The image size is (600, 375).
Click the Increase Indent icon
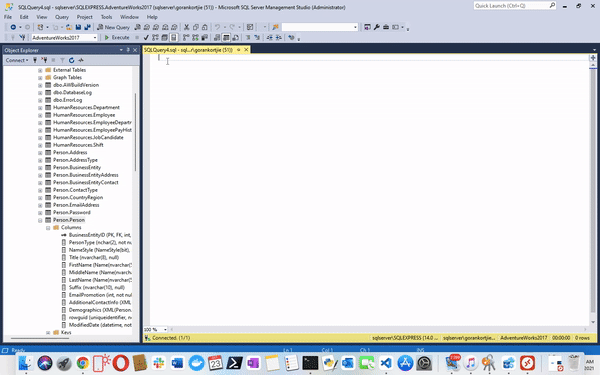click(279, 38)
